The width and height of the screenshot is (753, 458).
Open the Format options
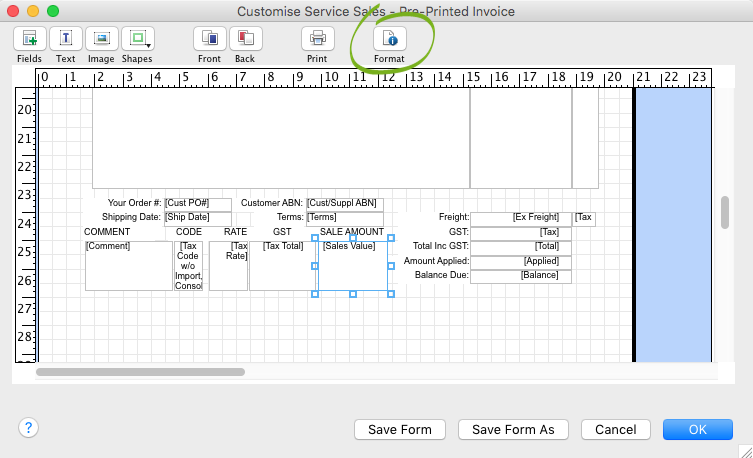click(389, 39)
